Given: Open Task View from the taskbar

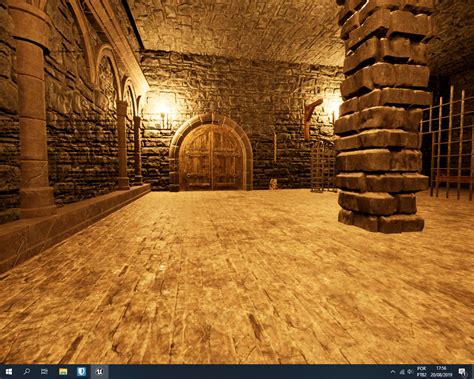Looking at the screenshot, I should (x=44, y=371).
